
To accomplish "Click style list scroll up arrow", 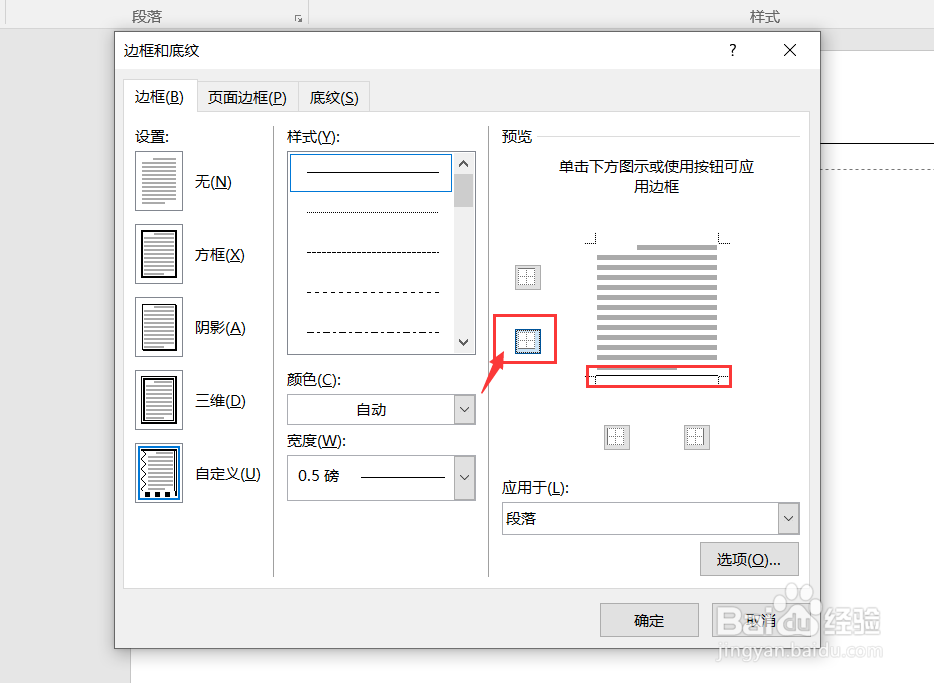I will [463, 164].
